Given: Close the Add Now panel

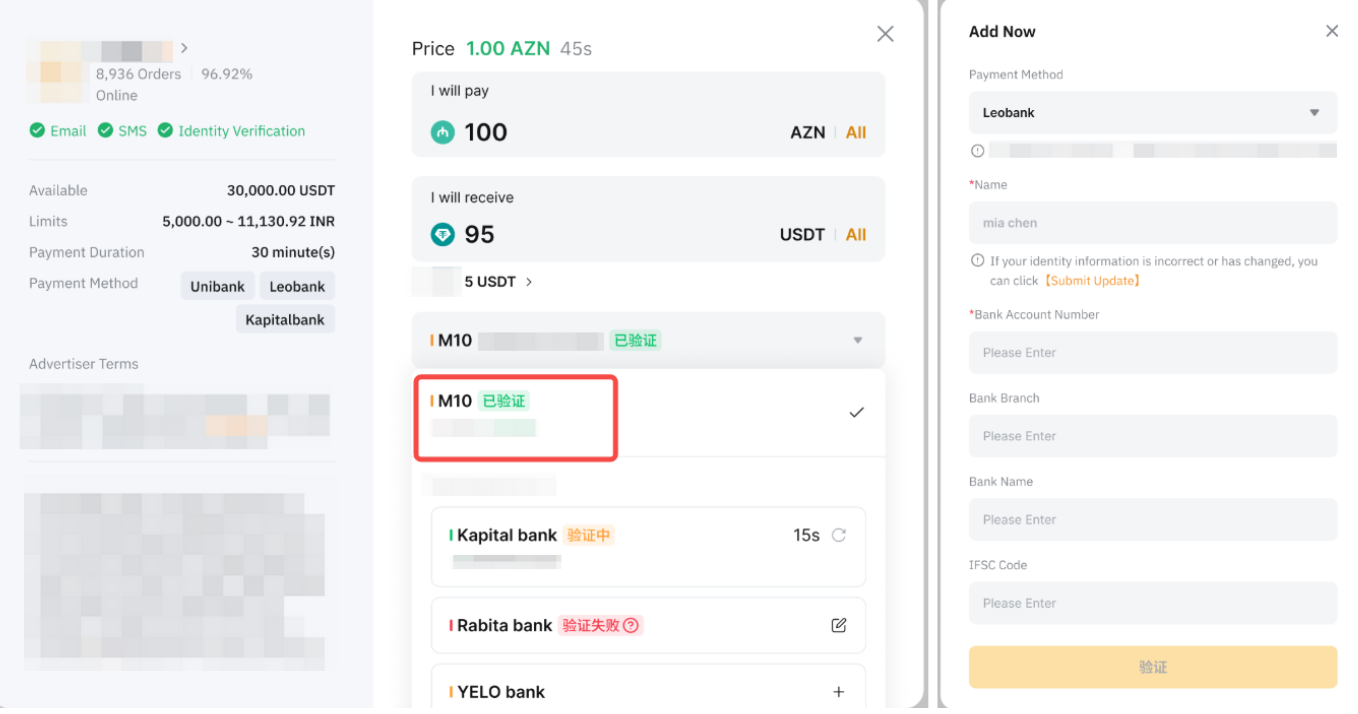Looking at the screenshot, I should pyautogui.click(x=1331, y=31).
